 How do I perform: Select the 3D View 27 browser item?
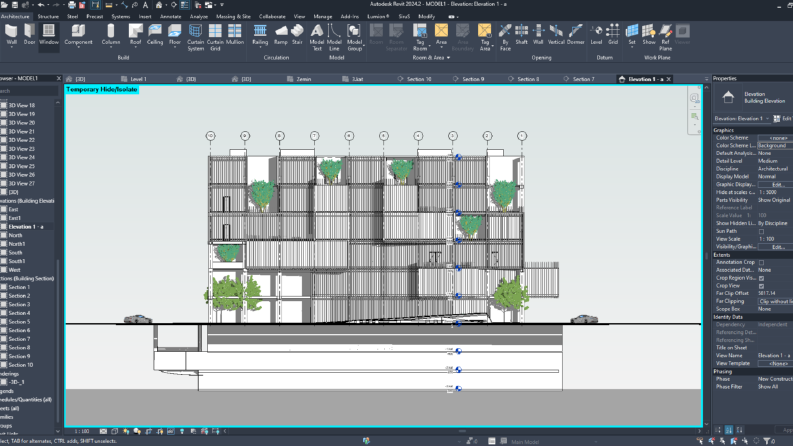pos(21,183)
